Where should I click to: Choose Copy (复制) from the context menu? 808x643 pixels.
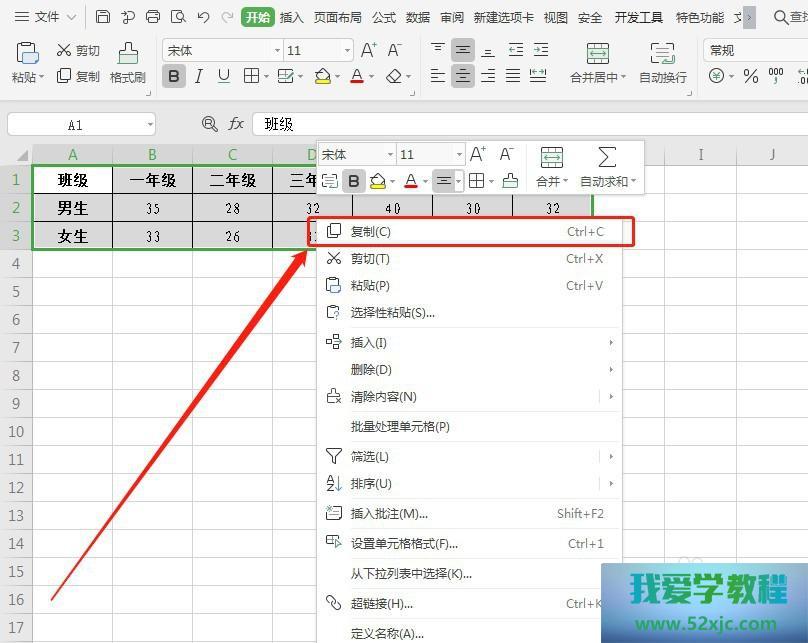[x=371, y=231]
